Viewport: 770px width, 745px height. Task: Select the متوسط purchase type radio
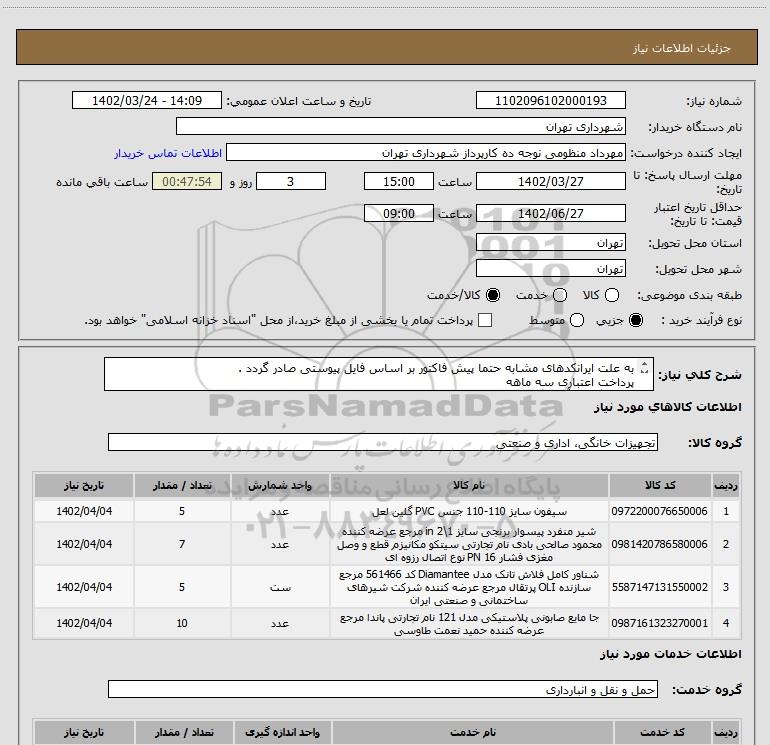coord(577,320)
